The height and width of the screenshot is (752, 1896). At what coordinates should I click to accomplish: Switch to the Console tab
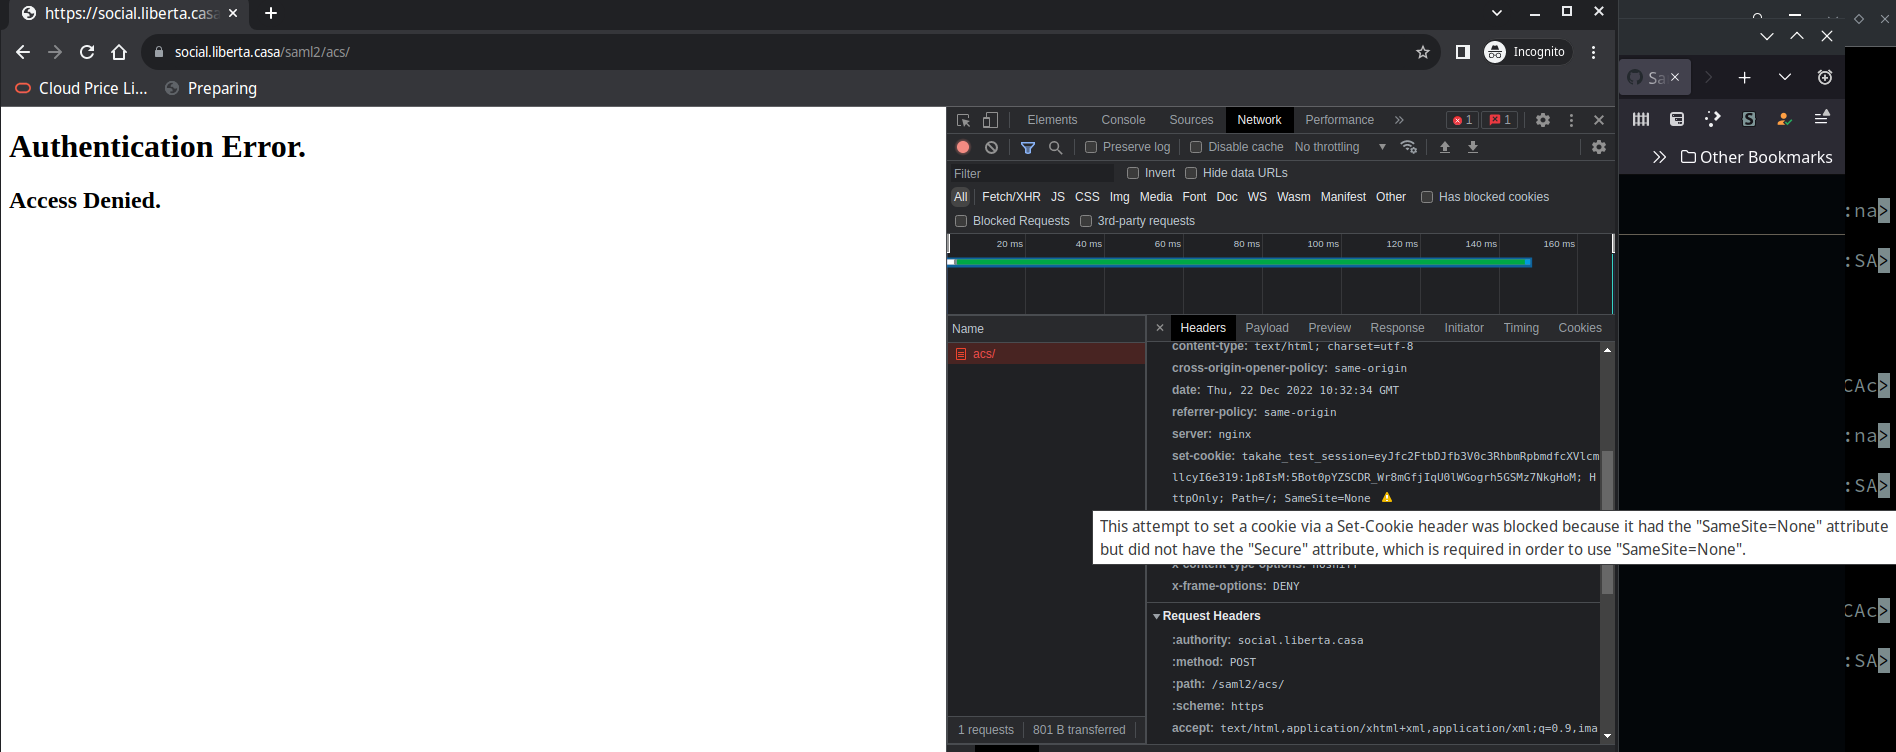click(1123, 120)
